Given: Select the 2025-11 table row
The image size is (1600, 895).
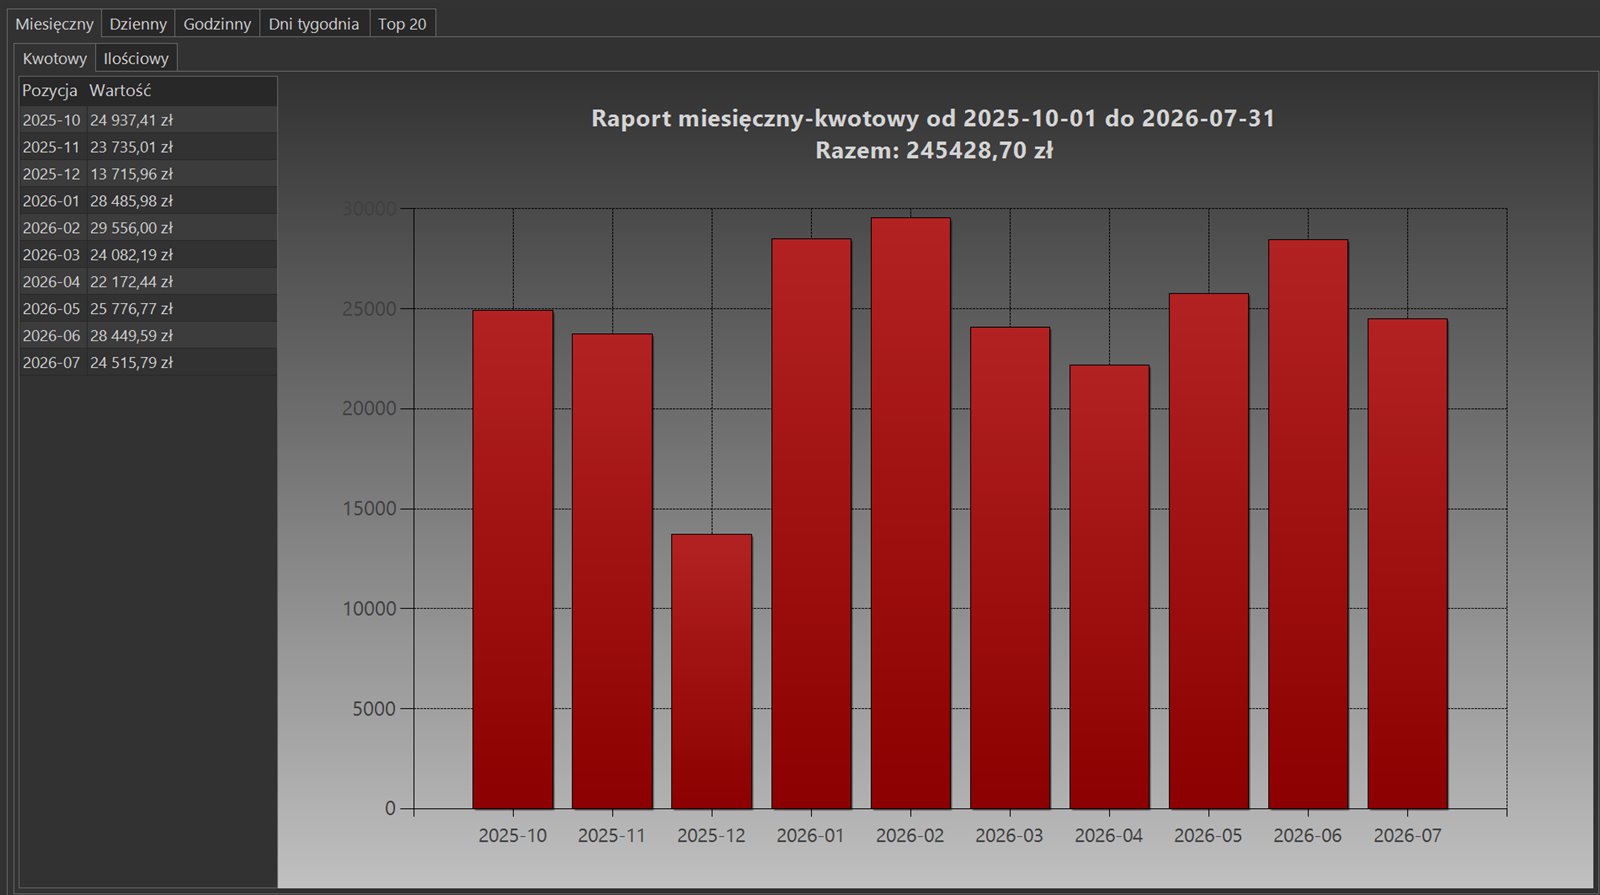Looking at the screenshot, I should pyautogui.click(x=148, y=147).
